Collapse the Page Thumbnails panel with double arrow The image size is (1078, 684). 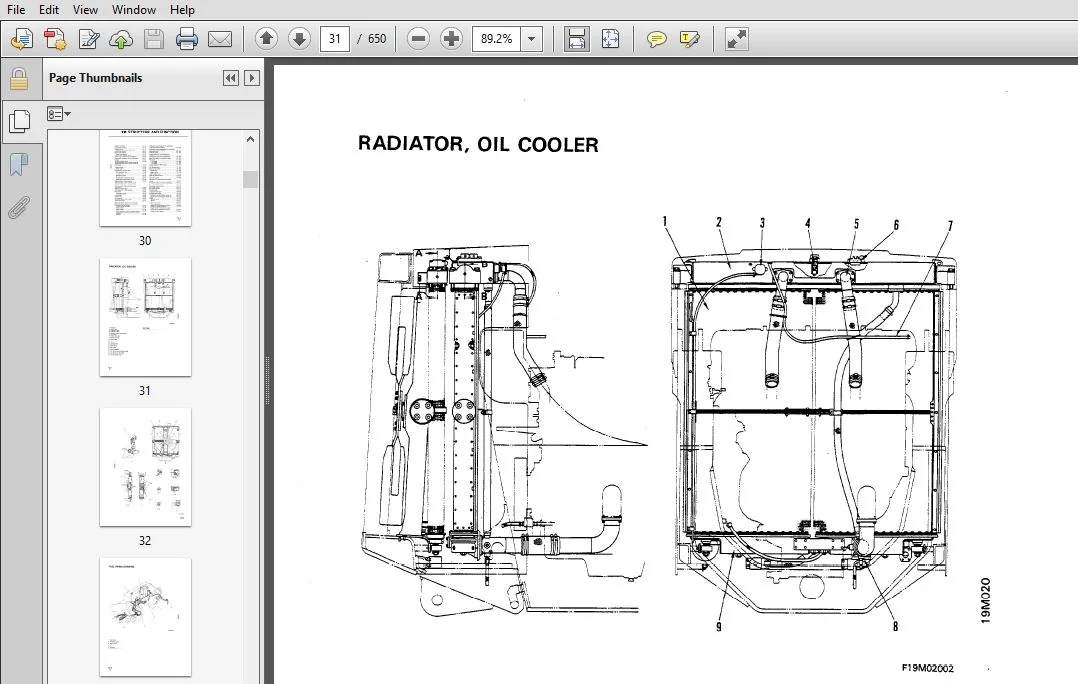coord(231,78)
